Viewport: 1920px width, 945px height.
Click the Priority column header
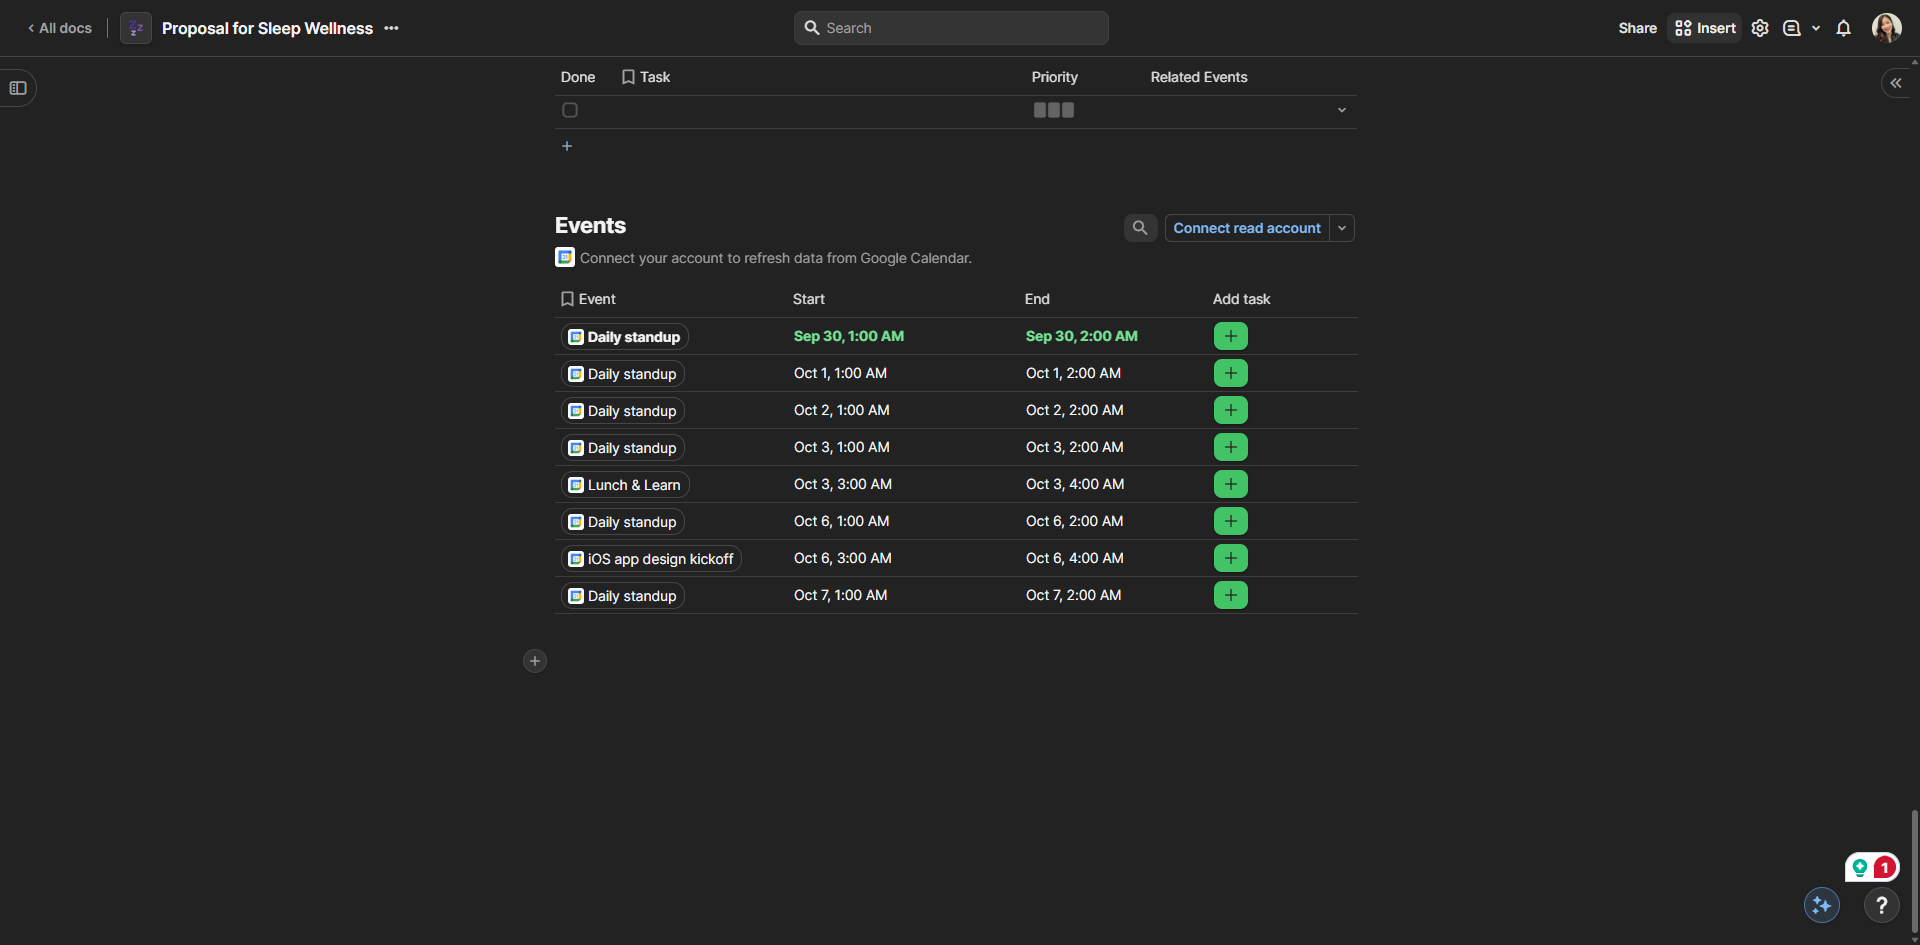(x=1055, y=77)
